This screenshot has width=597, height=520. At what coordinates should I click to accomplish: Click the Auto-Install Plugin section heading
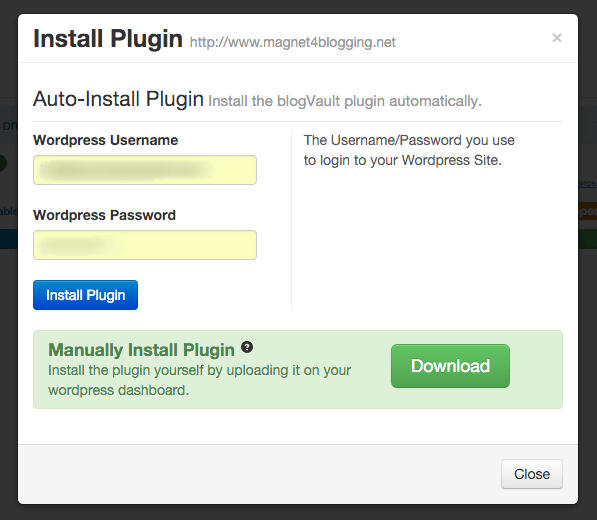118,99
